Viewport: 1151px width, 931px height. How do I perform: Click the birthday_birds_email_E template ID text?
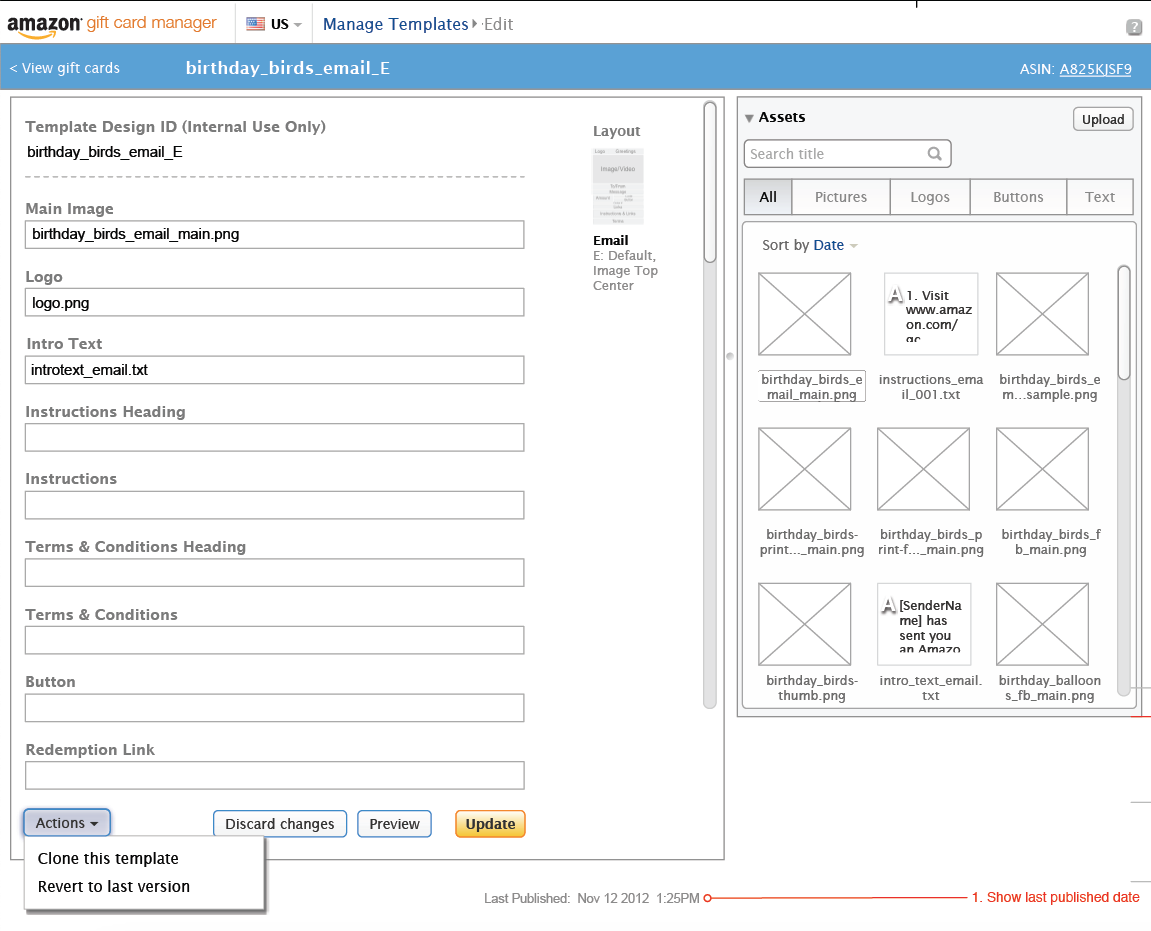coord(105,152)
